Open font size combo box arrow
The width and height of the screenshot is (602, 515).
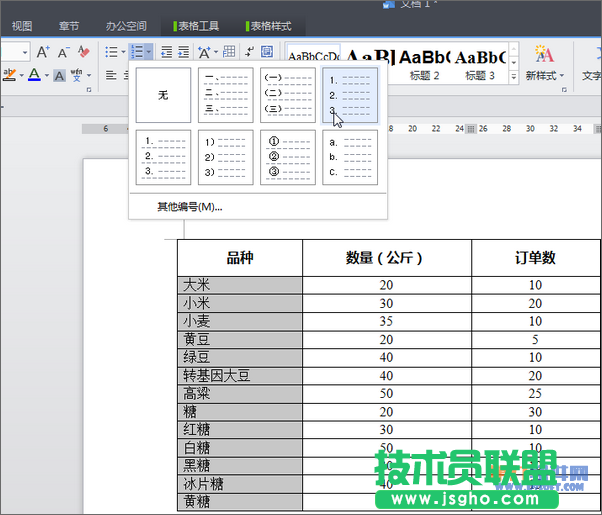click(x=25, y=52)
